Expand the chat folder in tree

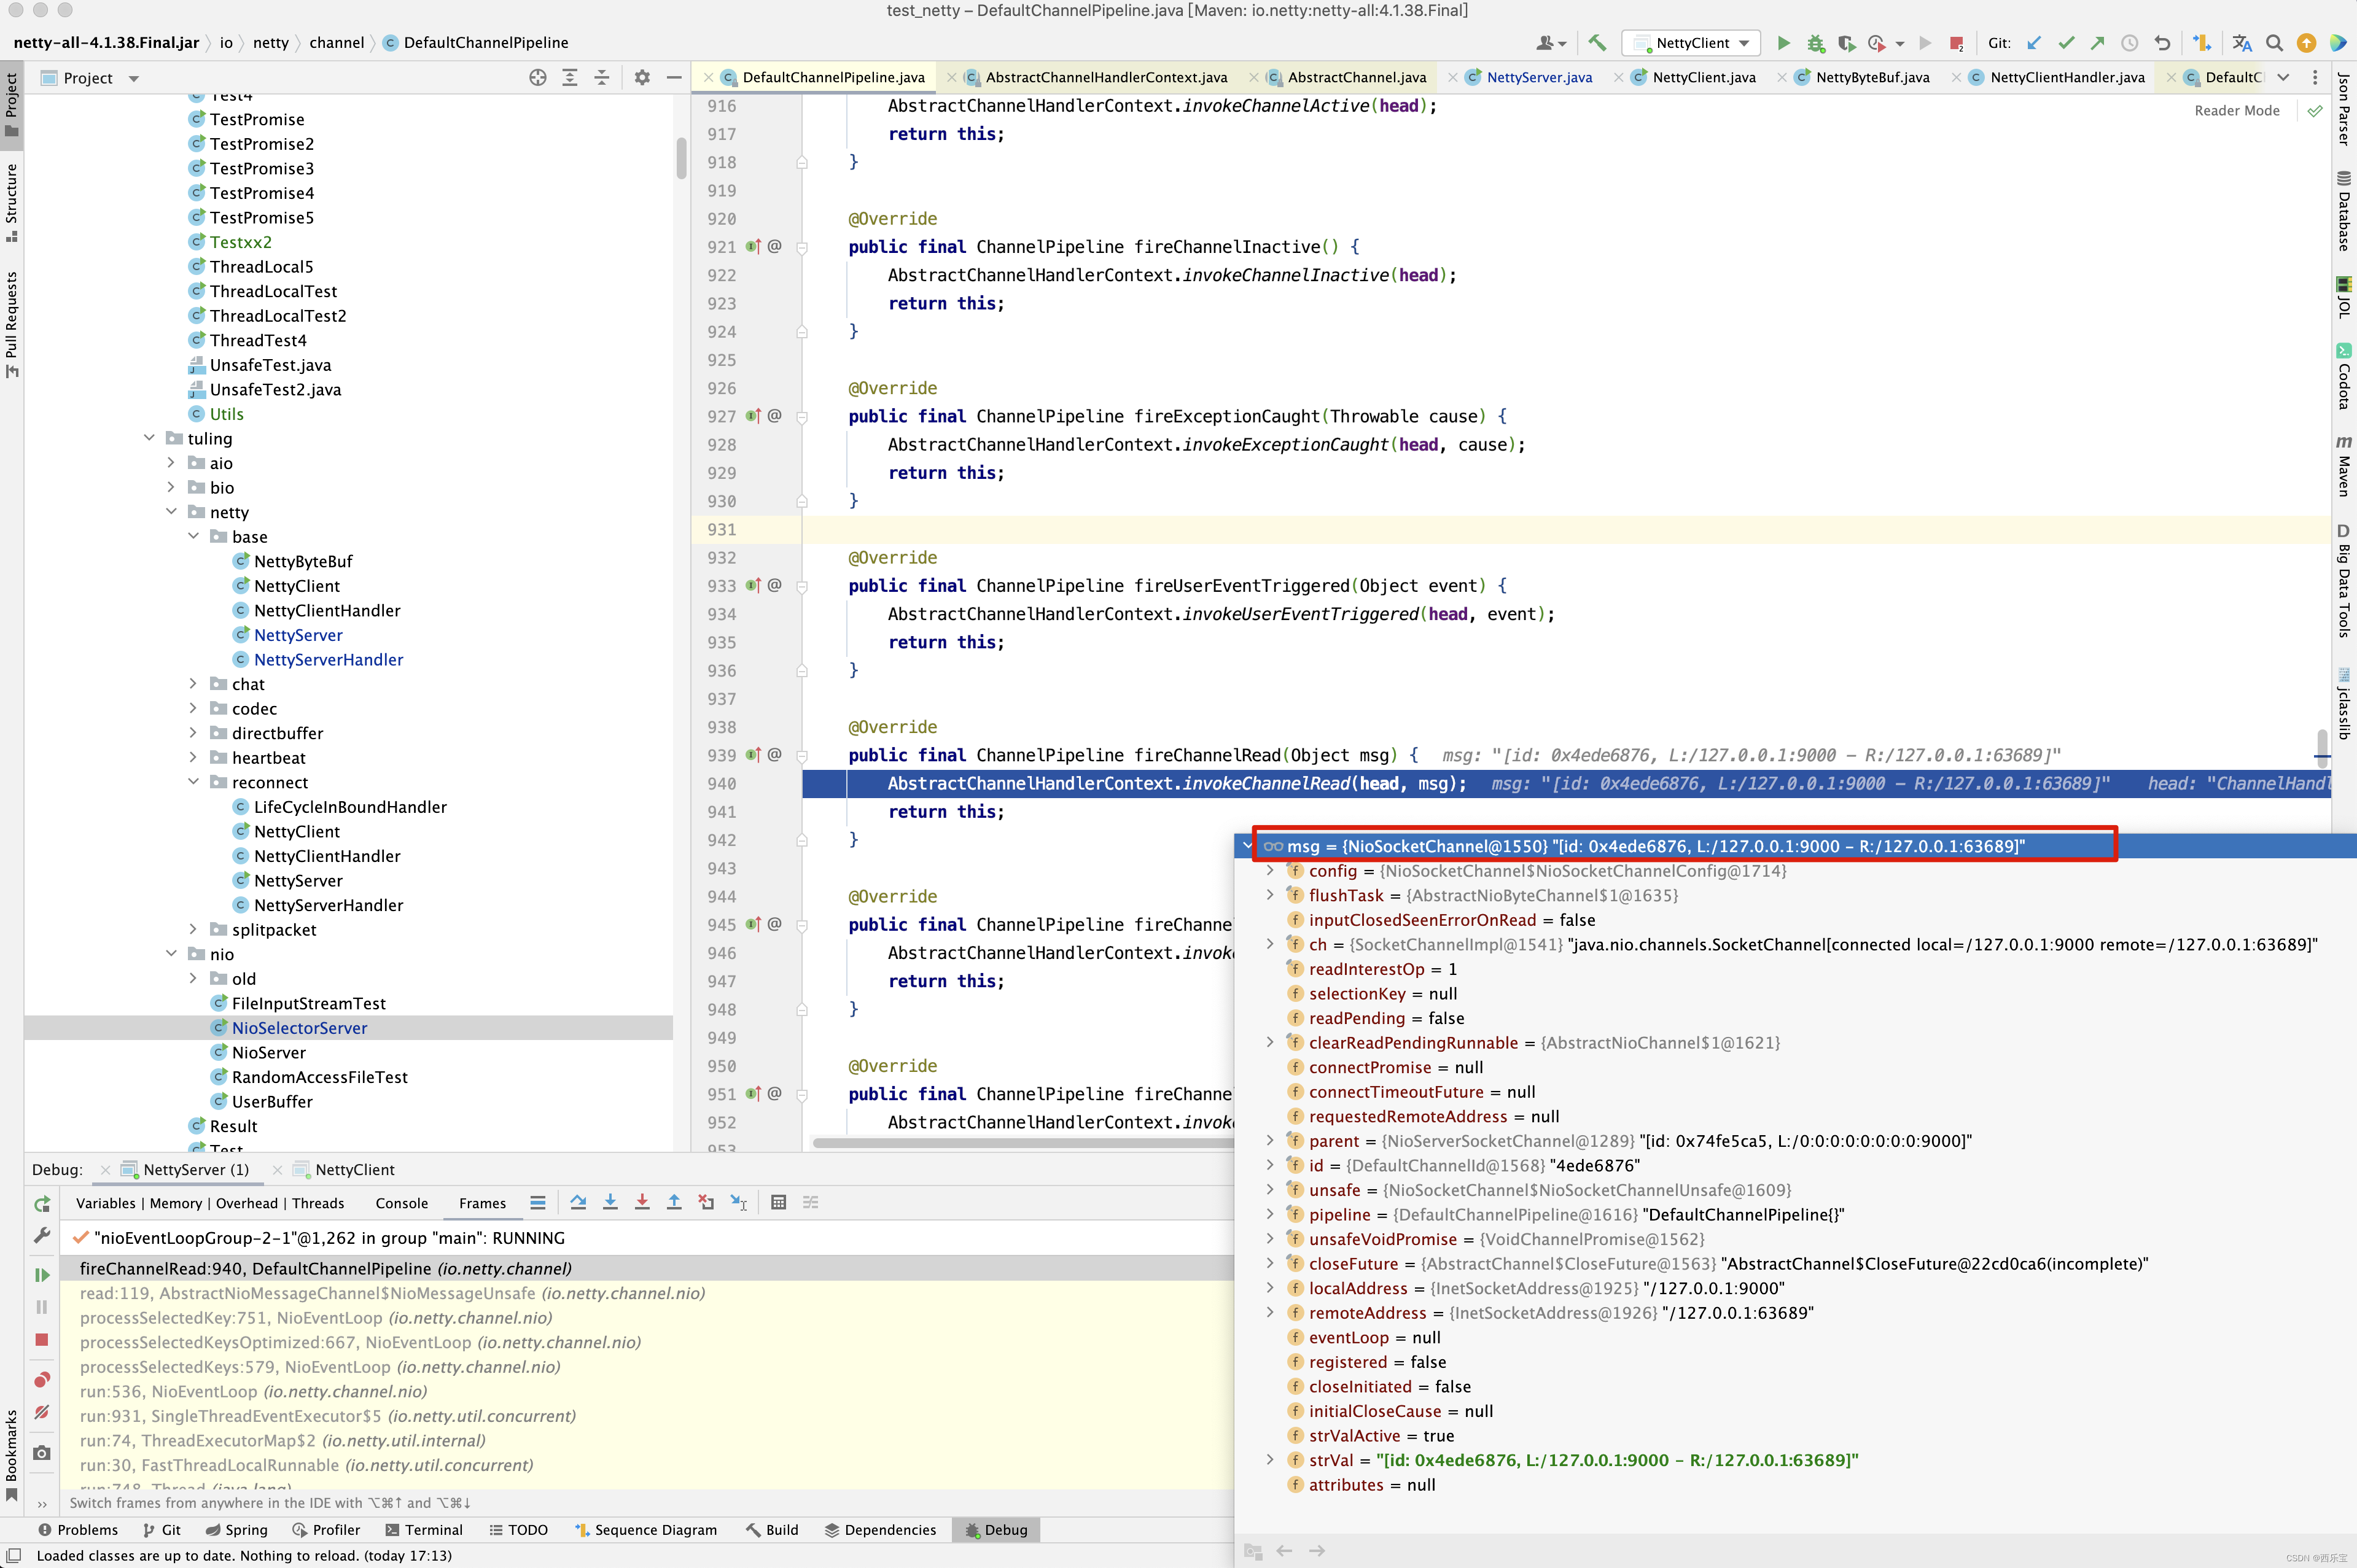tap(193, 684)
